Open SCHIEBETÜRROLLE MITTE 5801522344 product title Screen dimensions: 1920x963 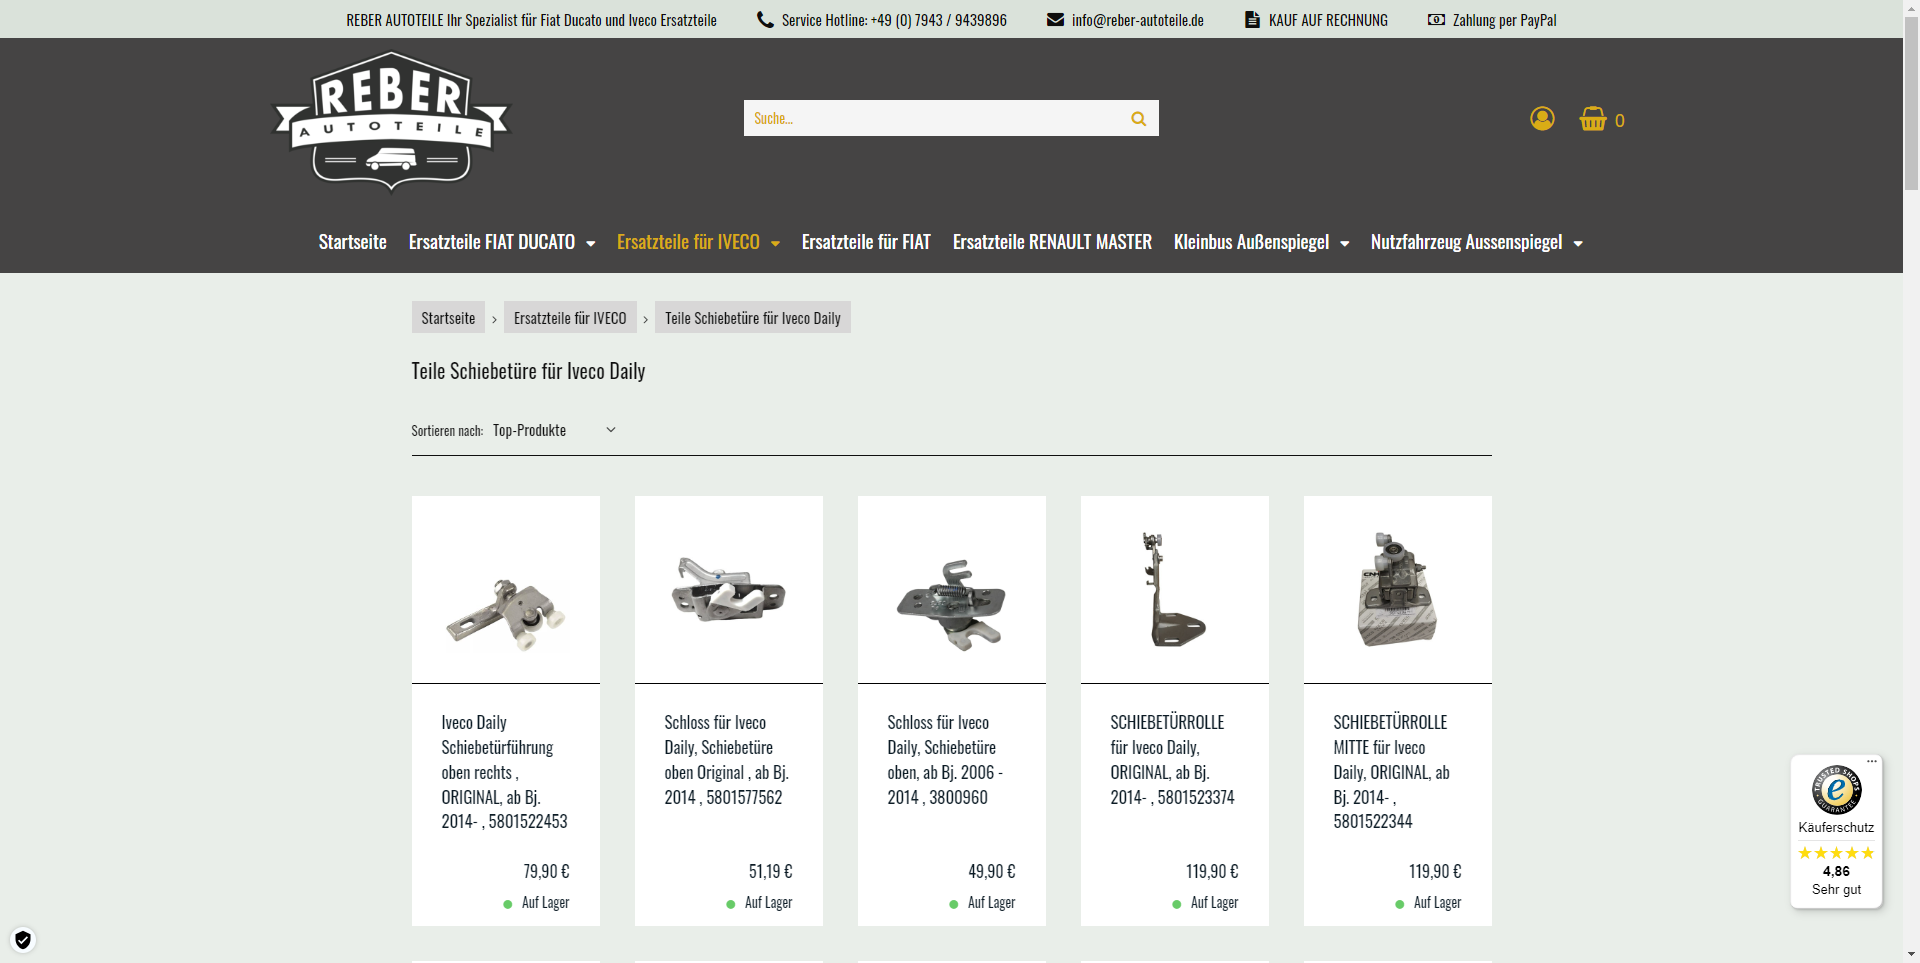click(1391, 772)
